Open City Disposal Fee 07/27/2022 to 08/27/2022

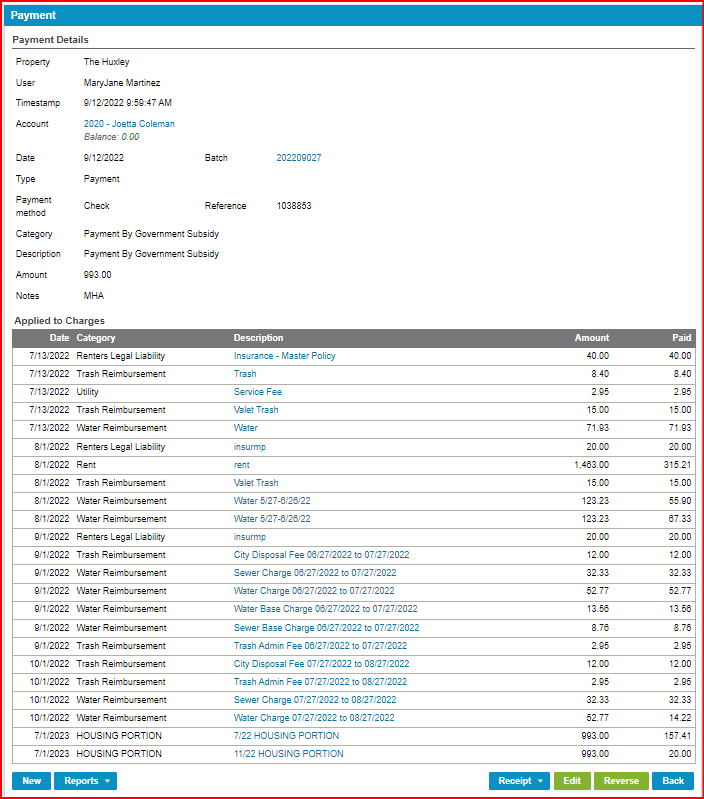click(321, 664)
